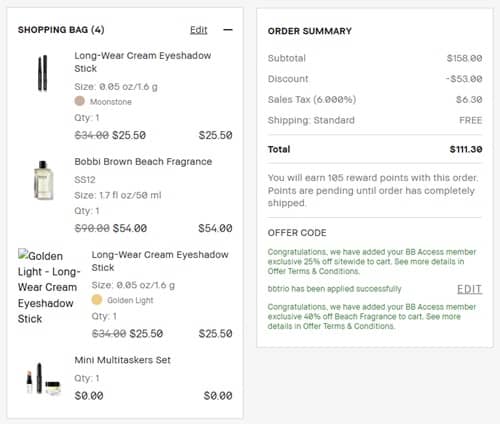The width and height of the screenshot is (500, 424).
Task: Click EDIT next to the bbtrio offer code
Action: click(469, 289)
